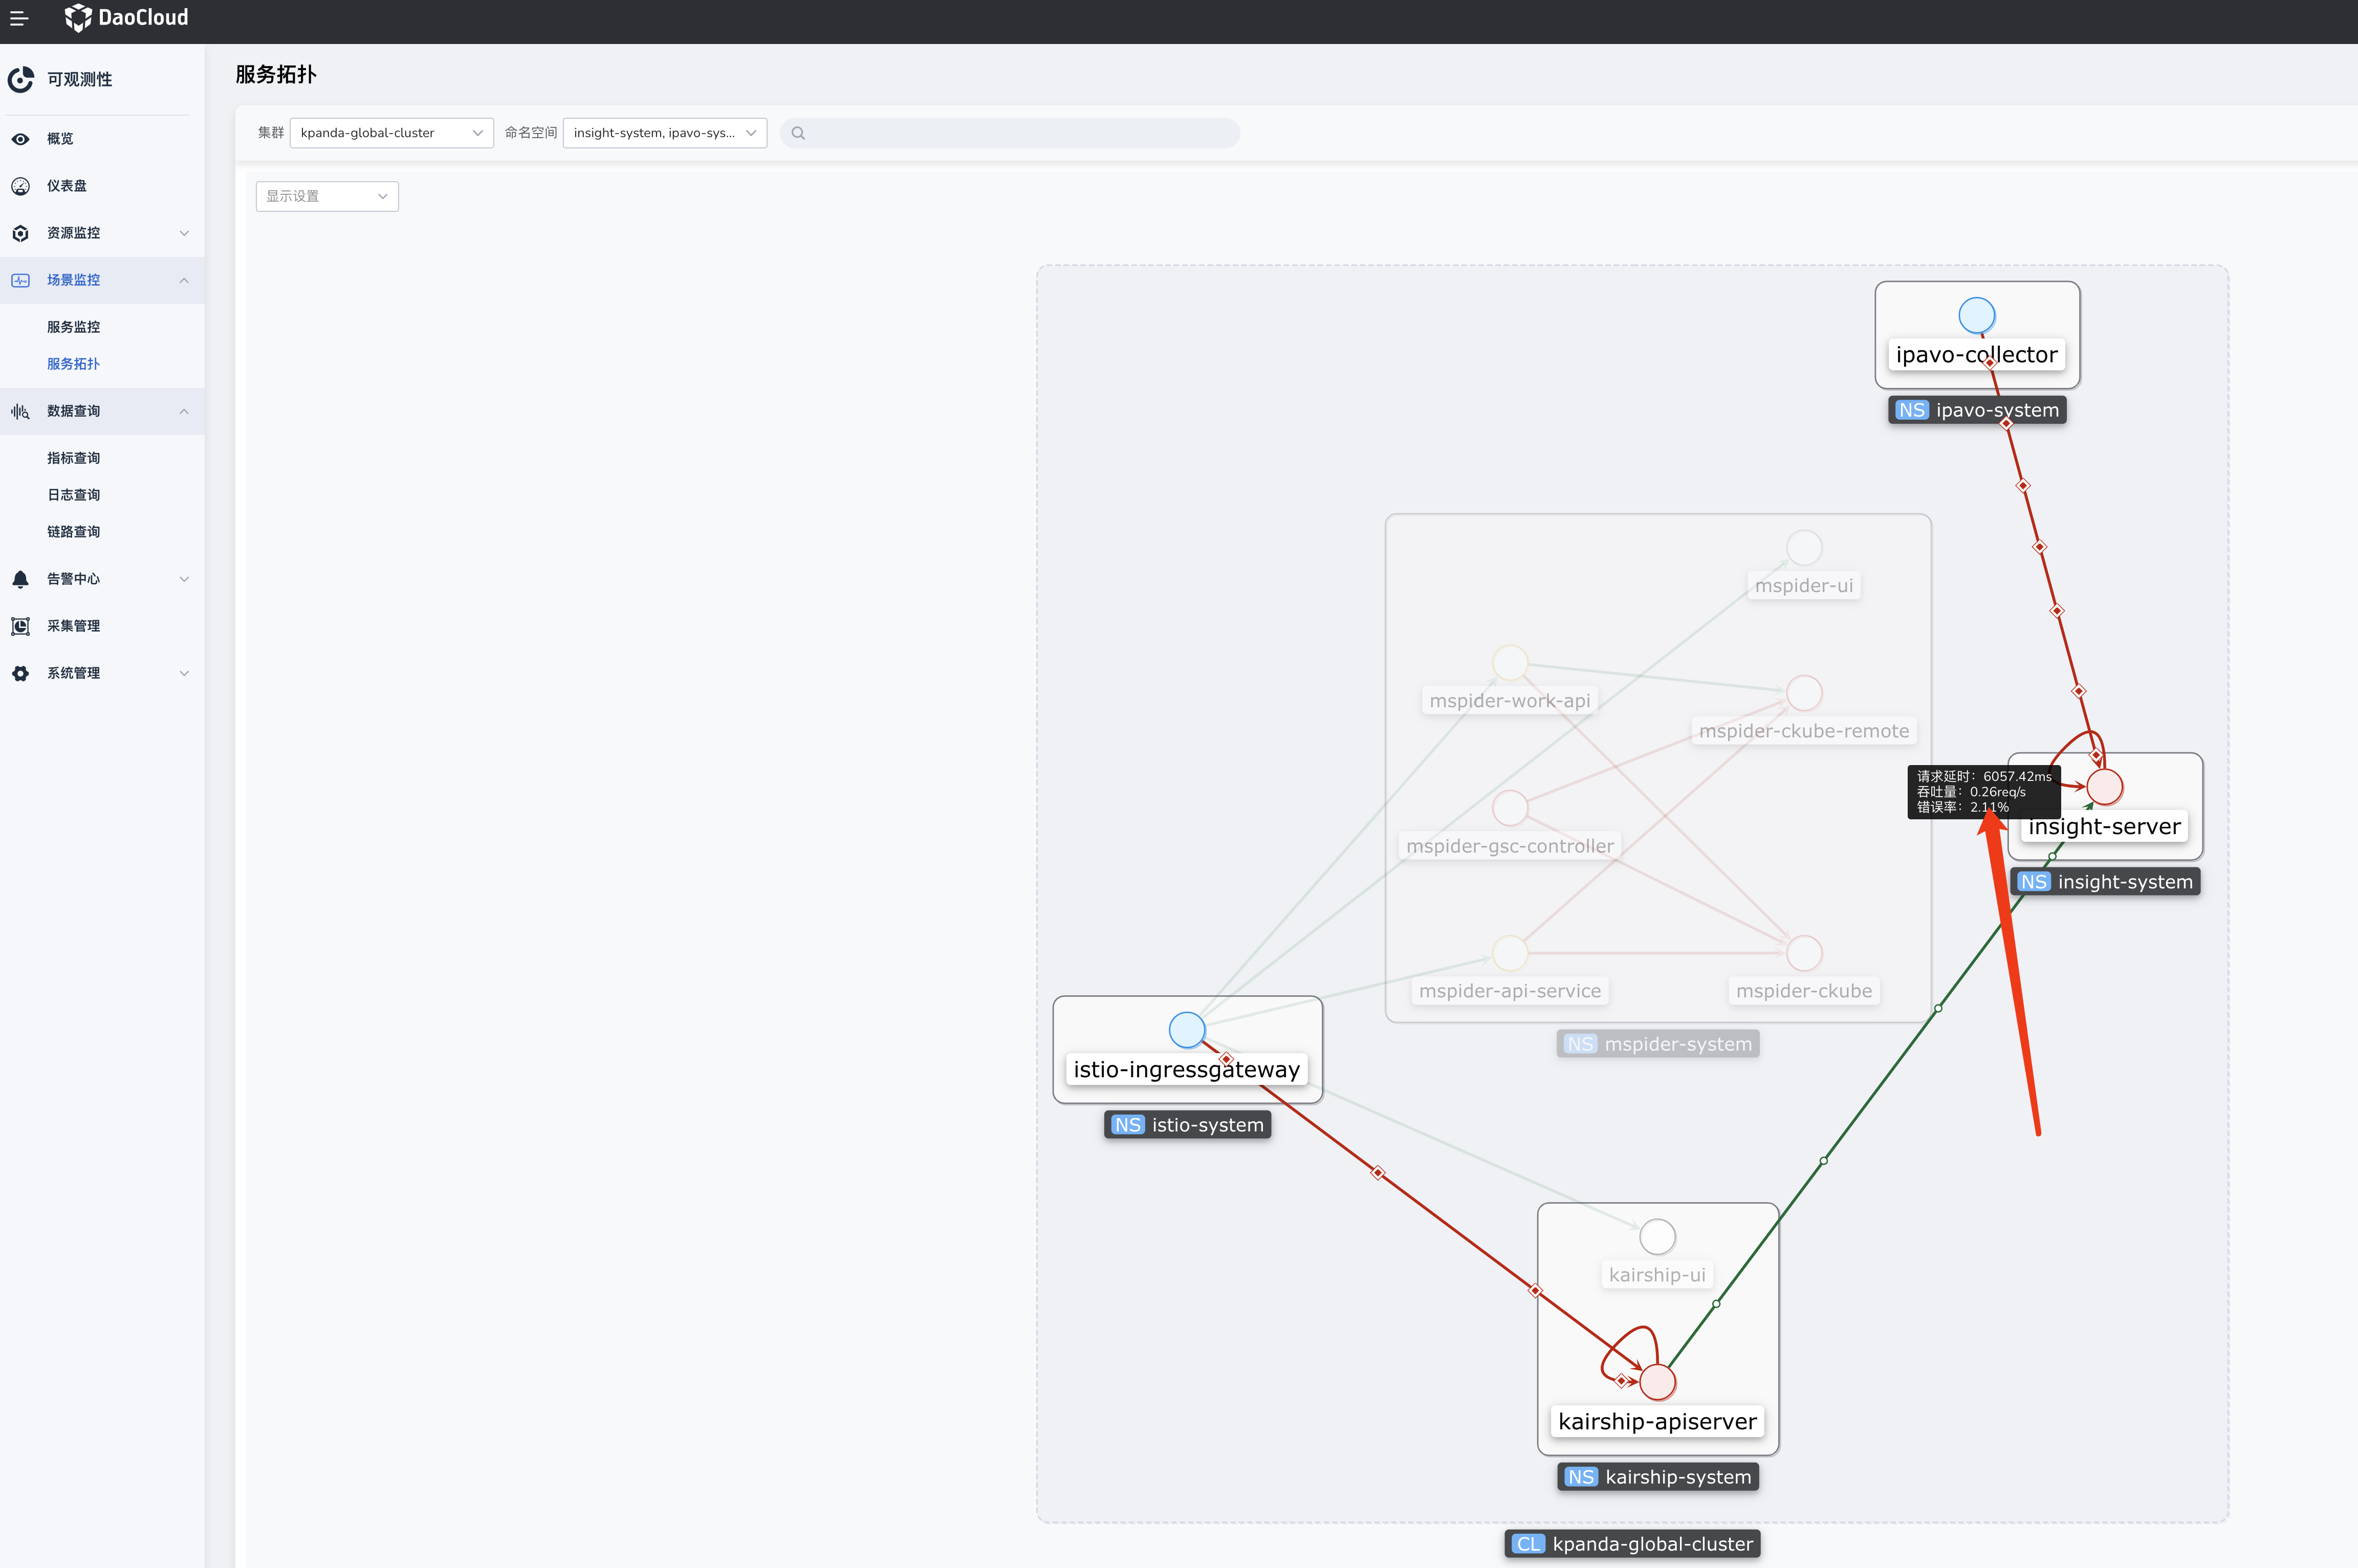Click the observability module icon

pos(21,79)
